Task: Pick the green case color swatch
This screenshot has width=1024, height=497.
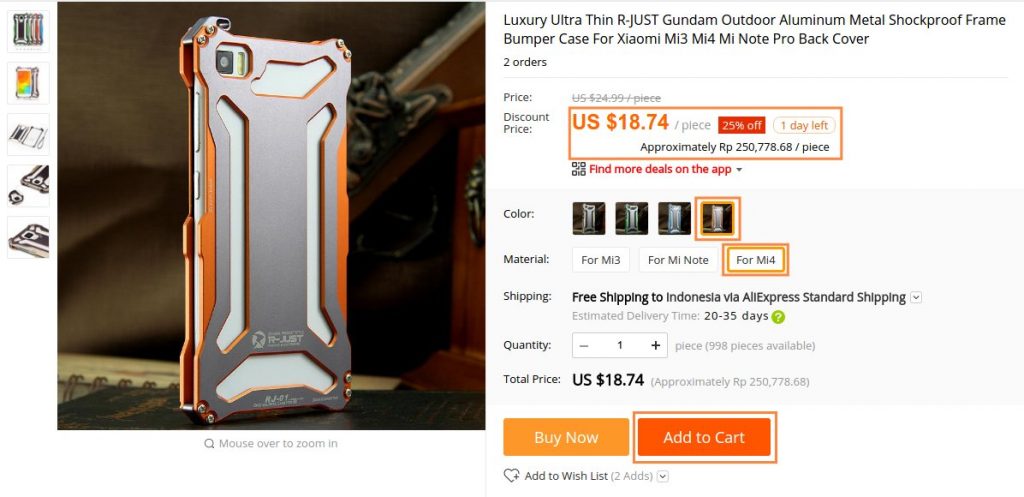Action: click(x=632, y=218)
